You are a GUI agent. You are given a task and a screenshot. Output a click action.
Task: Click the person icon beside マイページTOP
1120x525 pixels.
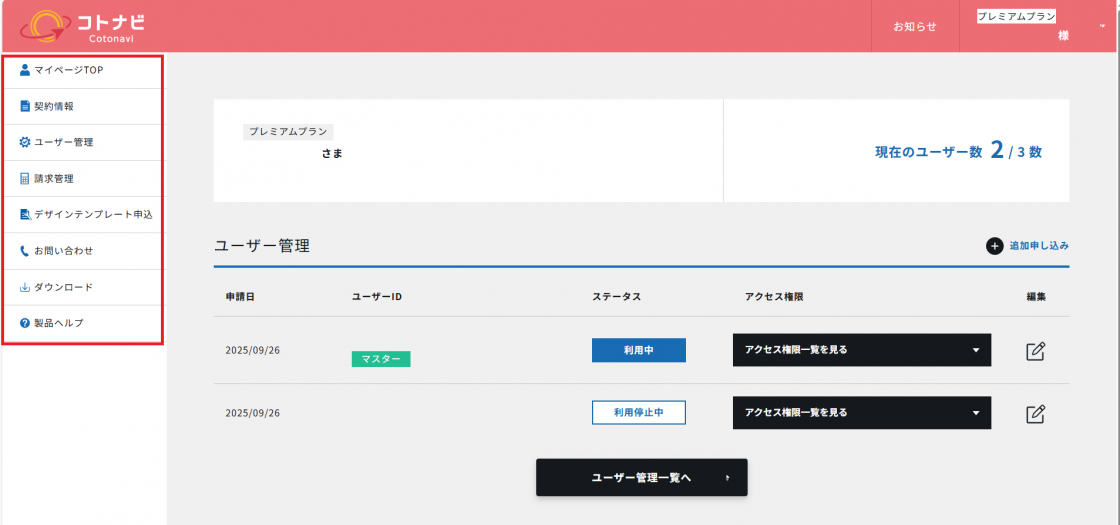point(25,70)
